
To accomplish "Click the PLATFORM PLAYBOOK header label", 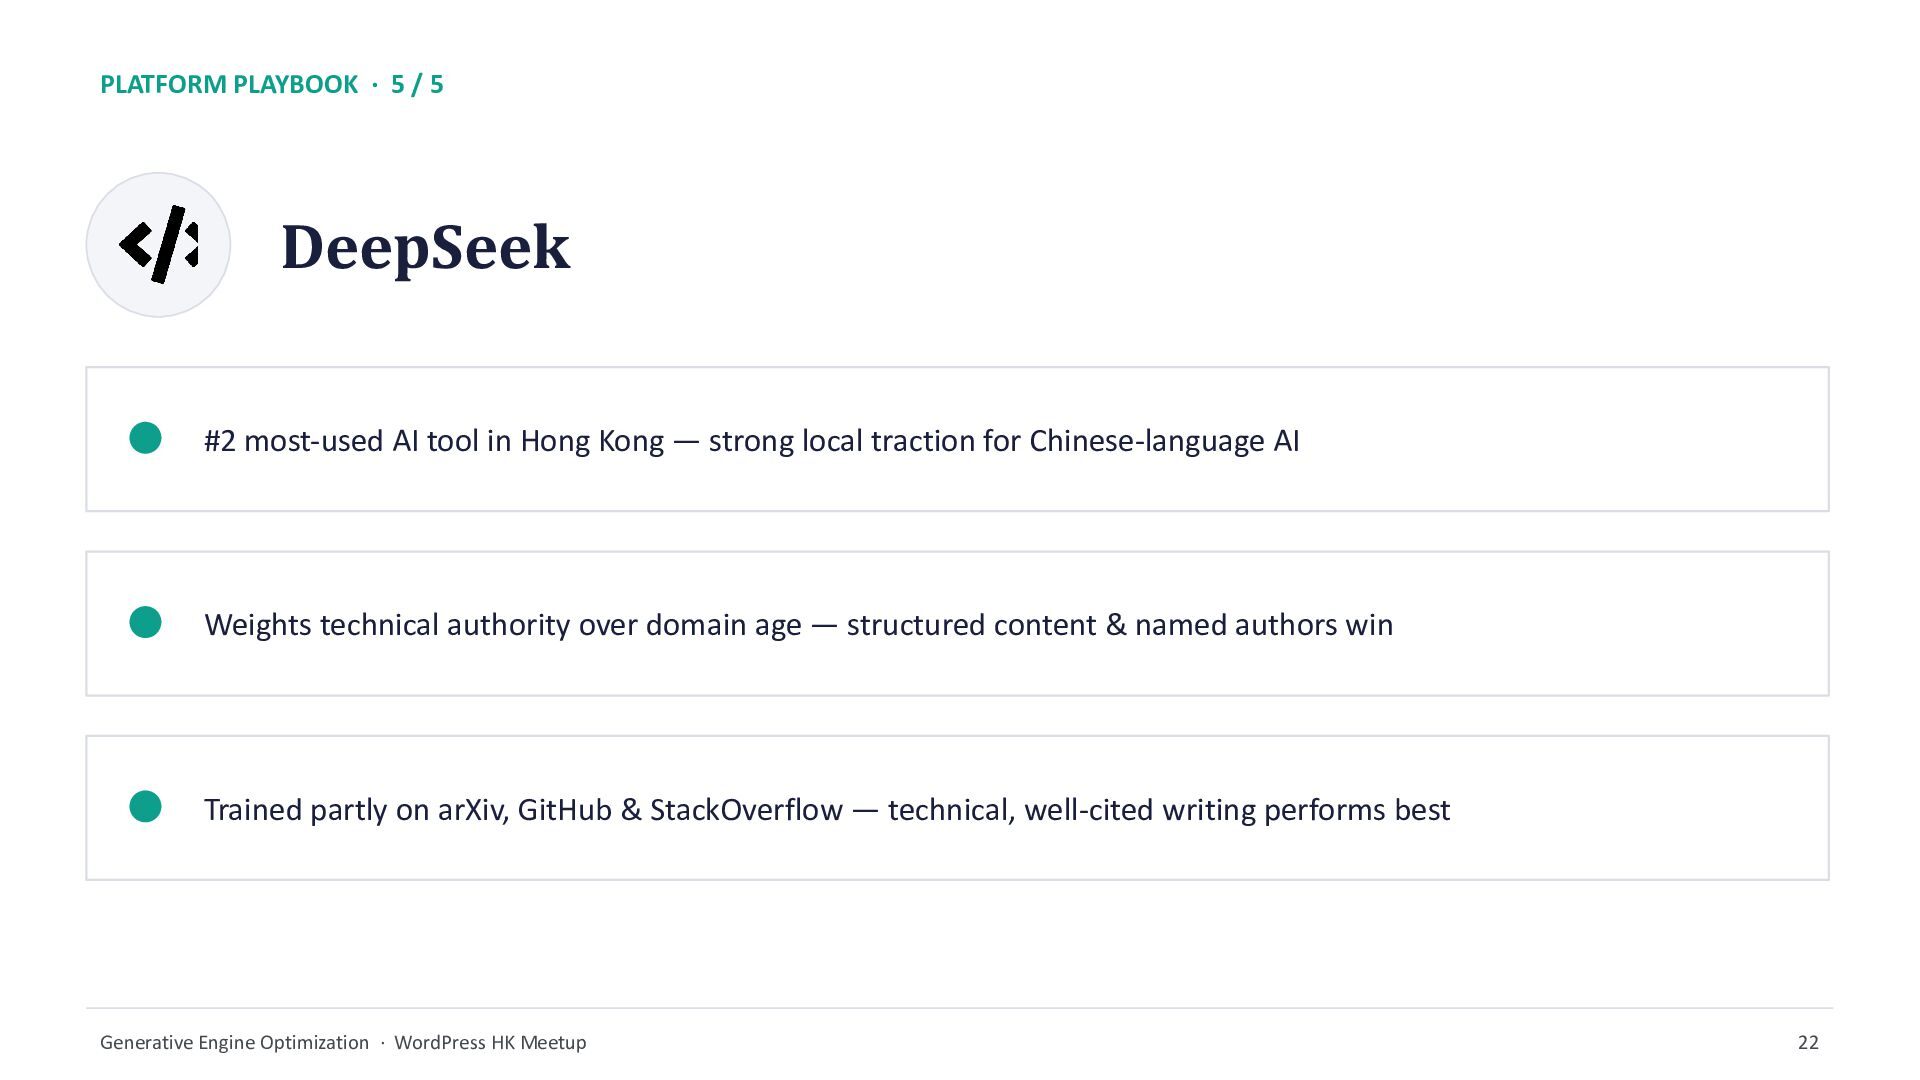I will [x=229, y=84].
